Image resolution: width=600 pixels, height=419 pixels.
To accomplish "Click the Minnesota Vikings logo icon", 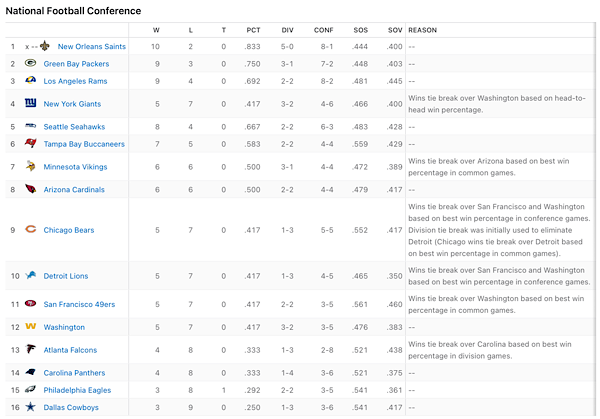I will point(31,166).
